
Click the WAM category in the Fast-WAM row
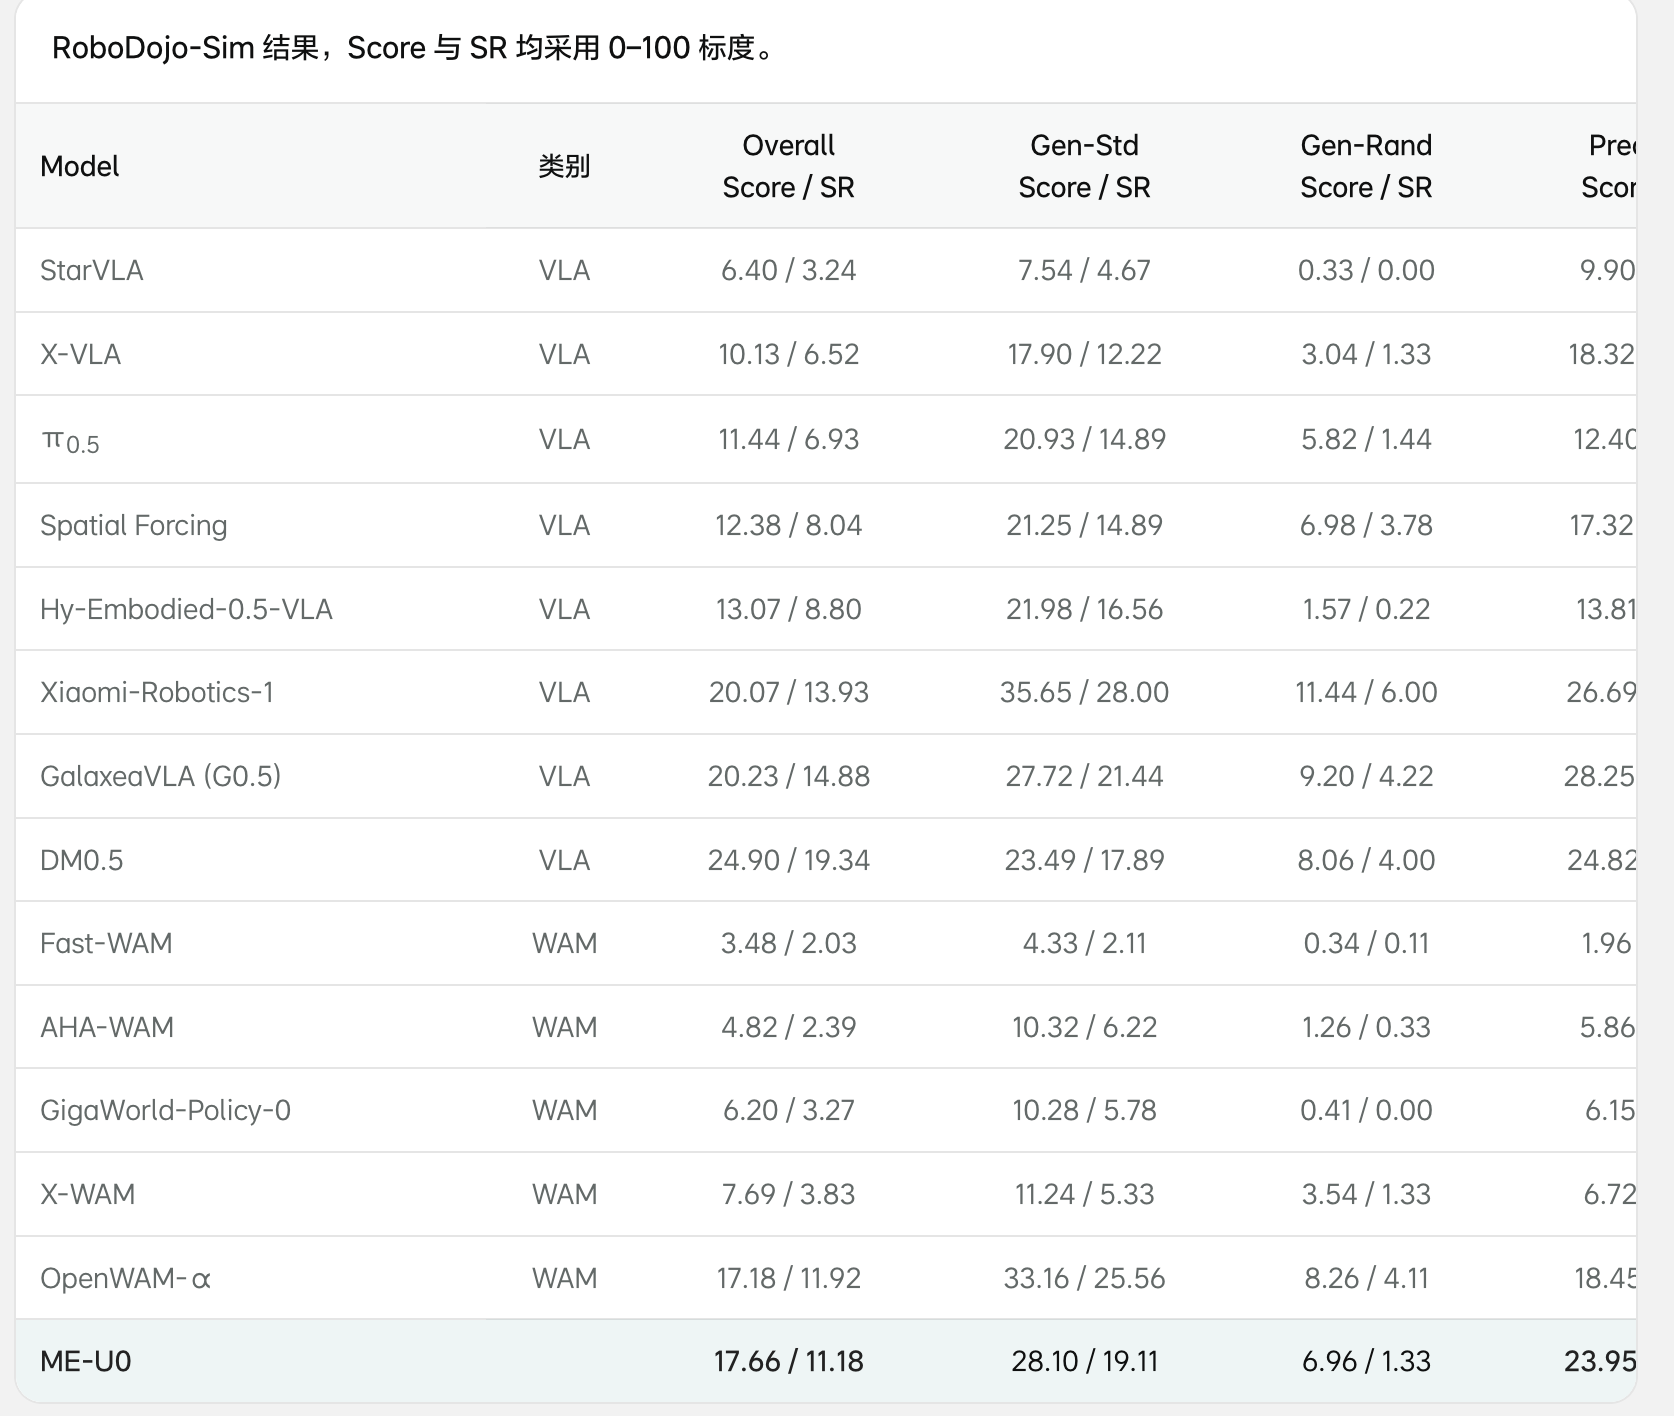pyautogui.click(x=564, y=943)
